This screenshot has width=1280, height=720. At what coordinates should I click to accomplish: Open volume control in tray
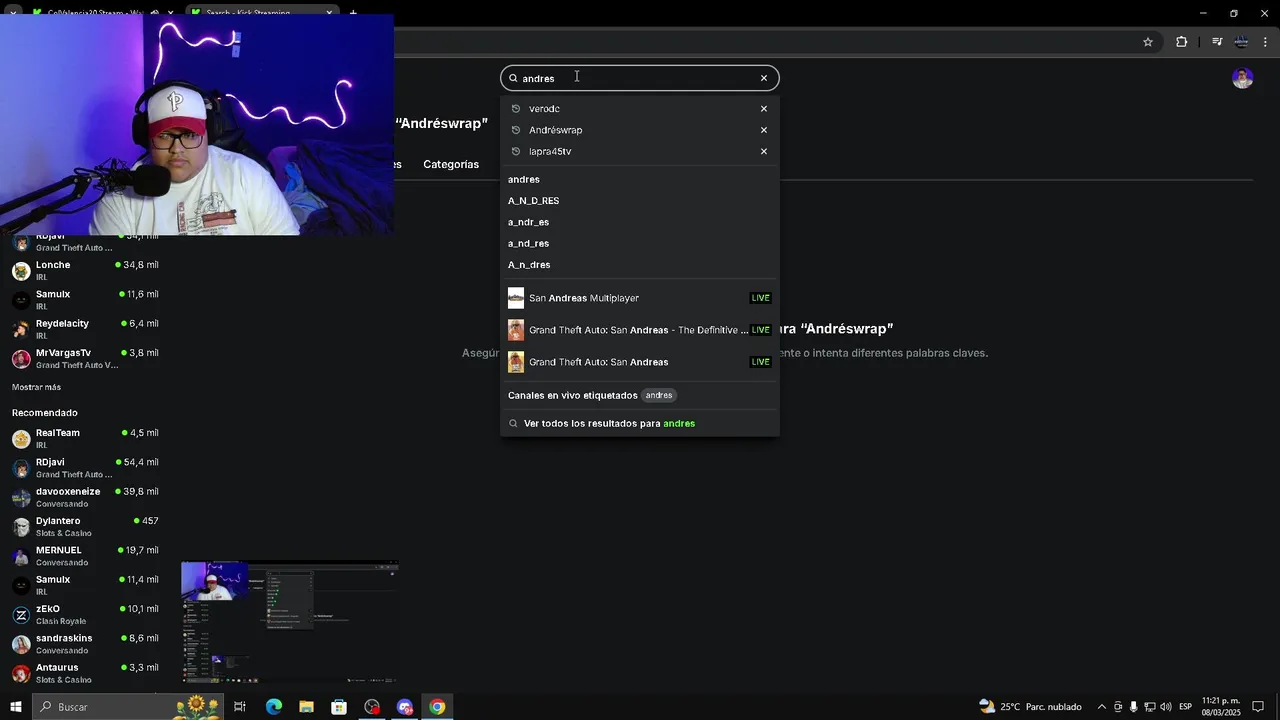(x=1166, y=707)
